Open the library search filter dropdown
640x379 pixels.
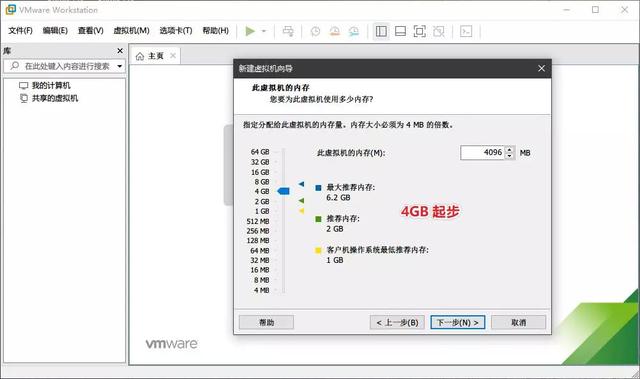(x=120, y=66)
